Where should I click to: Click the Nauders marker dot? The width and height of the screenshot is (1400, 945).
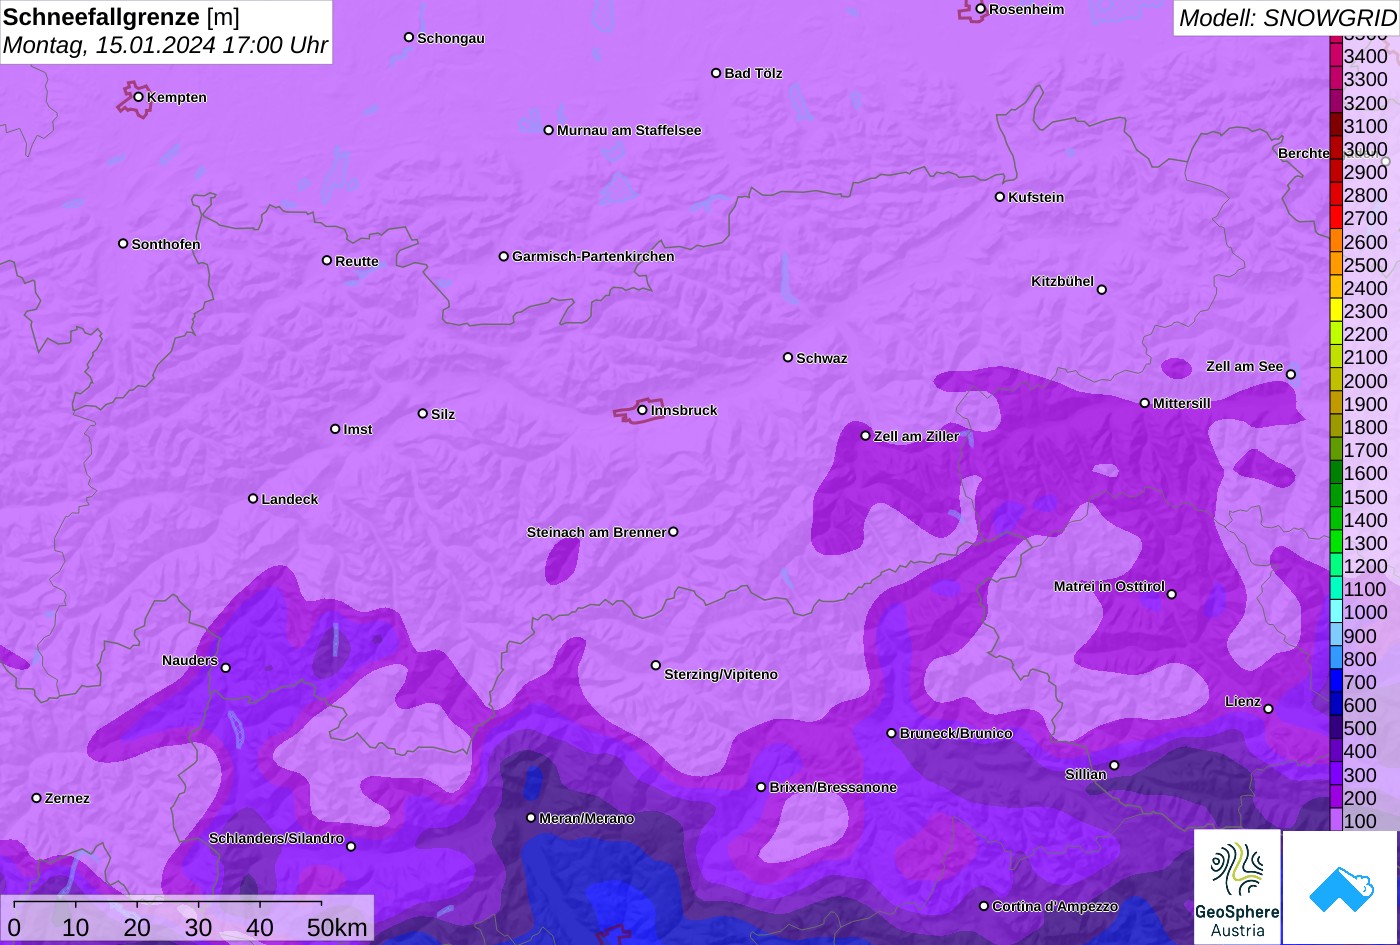click(226, 668)
